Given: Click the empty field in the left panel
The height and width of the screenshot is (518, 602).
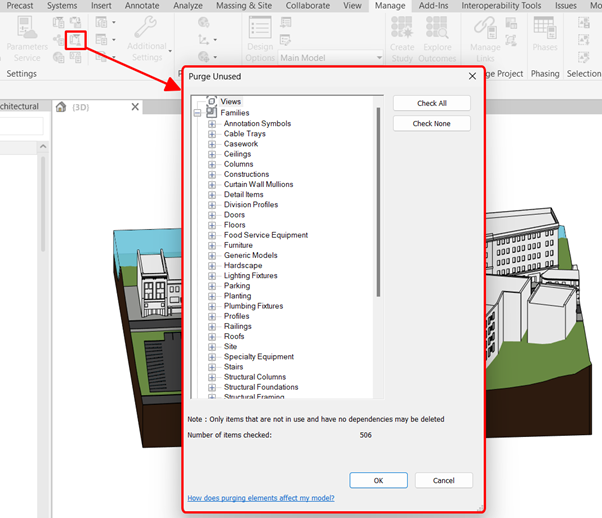Looking at the screenshot, I should pos(22,126).
